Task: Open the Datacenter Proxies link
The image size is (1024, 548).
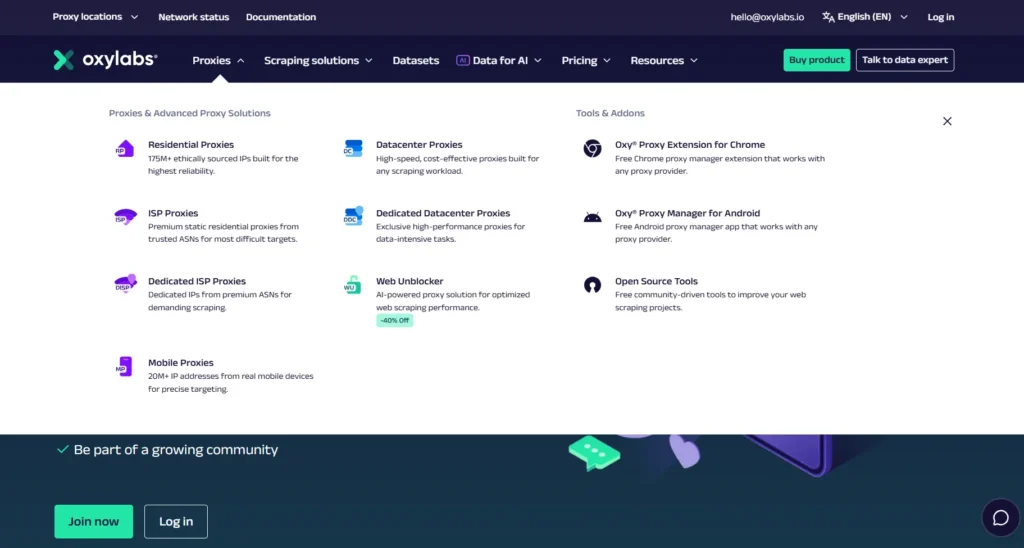Action: [419, 144]
